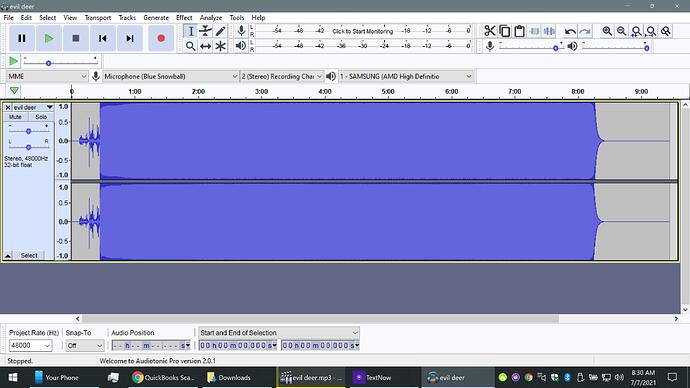Fit selection to width zoom icon
The height and width of the screenshot is (388, 690).
636,31
